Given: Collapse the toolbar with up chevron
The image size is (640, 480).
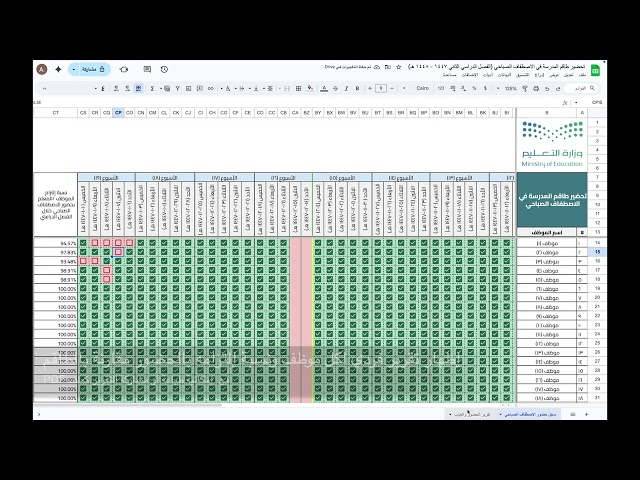Looking at the screenshot, I should pyautogui.click(x=44, y=88).
